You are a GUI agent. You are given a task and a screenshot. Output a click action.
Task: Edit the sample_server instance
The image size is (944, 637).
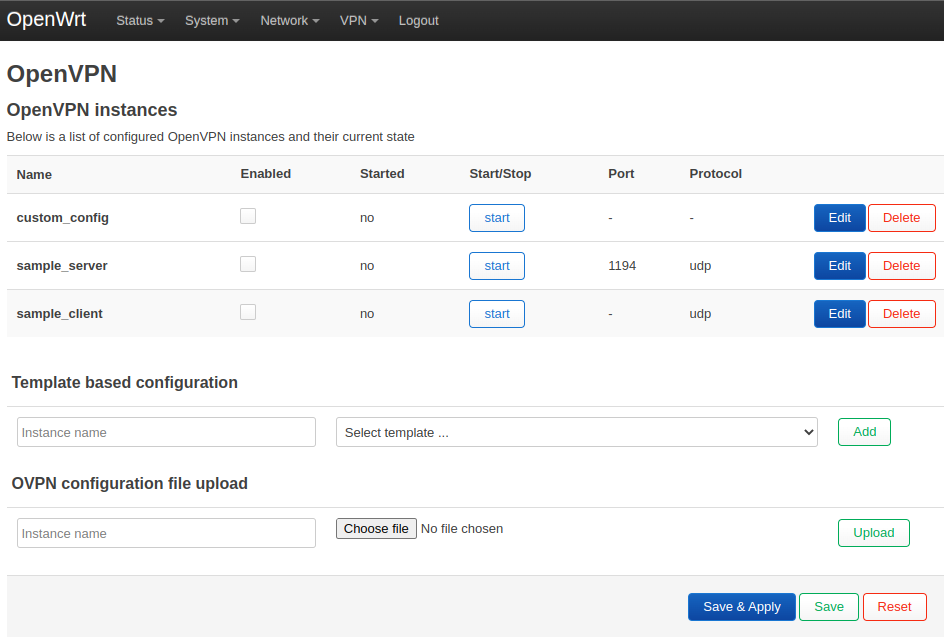click(839, 266)
